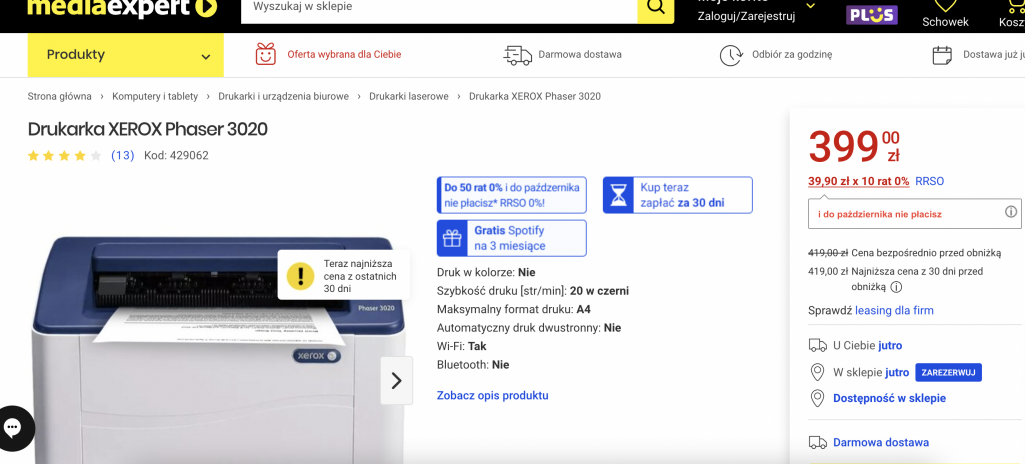Image resolution: width=1025 pixels, height=464 pixels.
Task: Click info icon in 'i do października nie płacisz' box
Action: 1011,212
